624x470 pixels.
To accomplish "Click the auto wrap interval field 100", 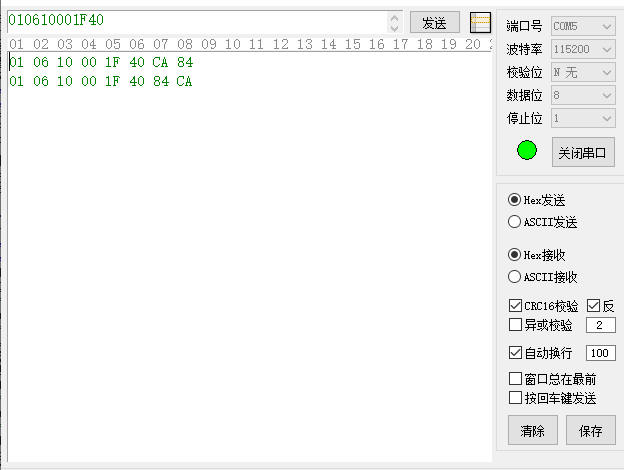I will (601, 353).
